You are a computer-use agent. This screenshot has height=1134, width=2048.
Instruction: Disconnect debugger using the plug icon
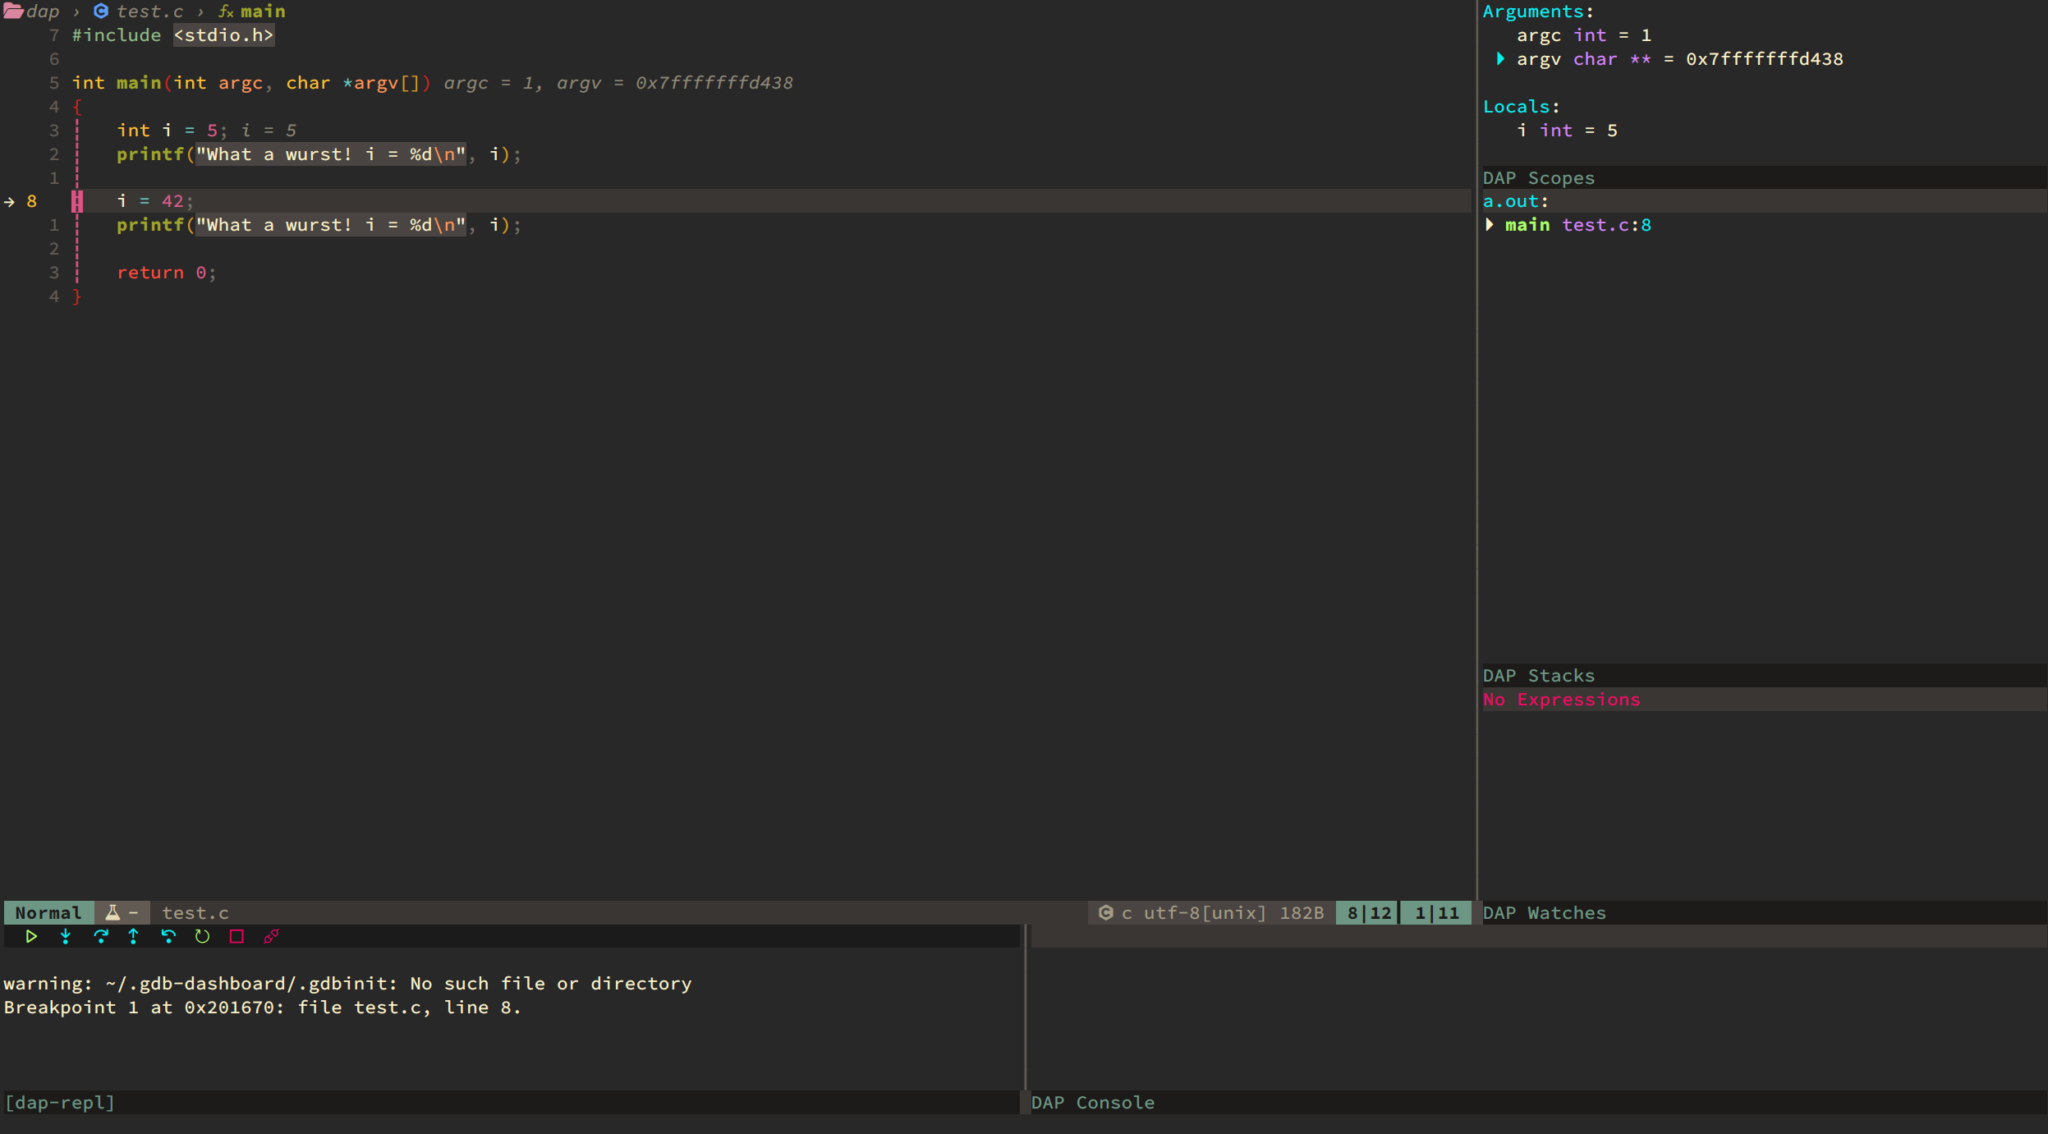(269, 937)
